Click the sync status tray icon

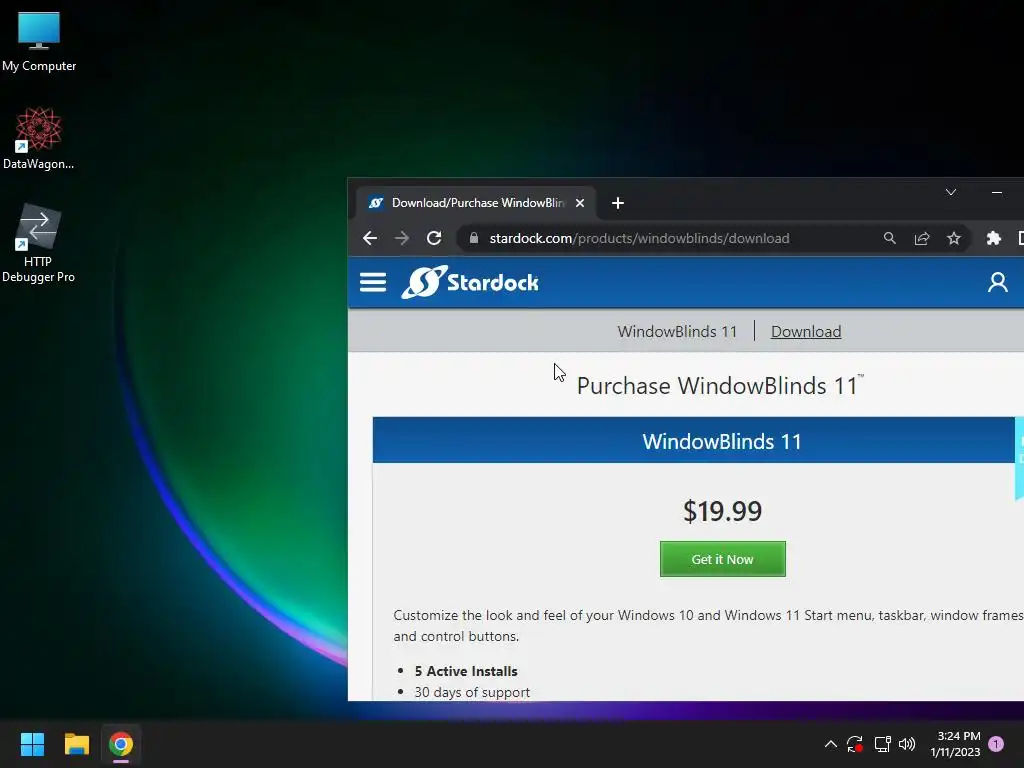pos(855,744)
